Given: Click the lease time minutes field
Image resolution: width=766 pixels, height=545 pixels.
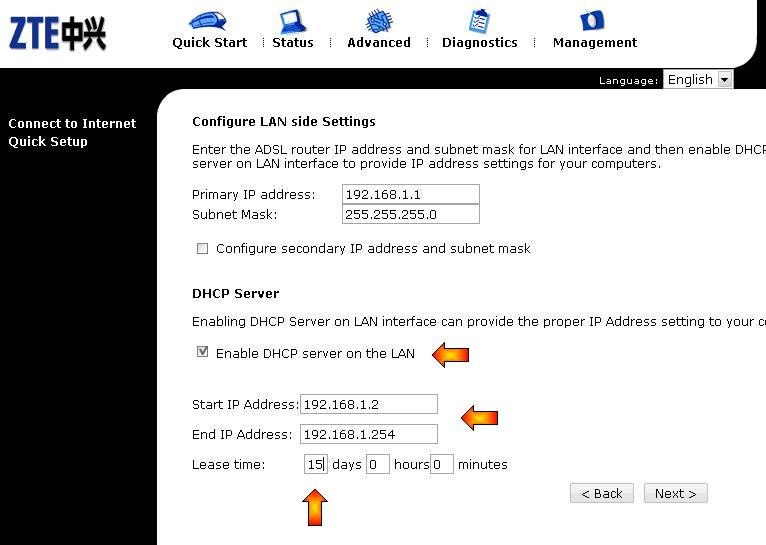Looking at the screenshot, I should [x=442, y=464].
